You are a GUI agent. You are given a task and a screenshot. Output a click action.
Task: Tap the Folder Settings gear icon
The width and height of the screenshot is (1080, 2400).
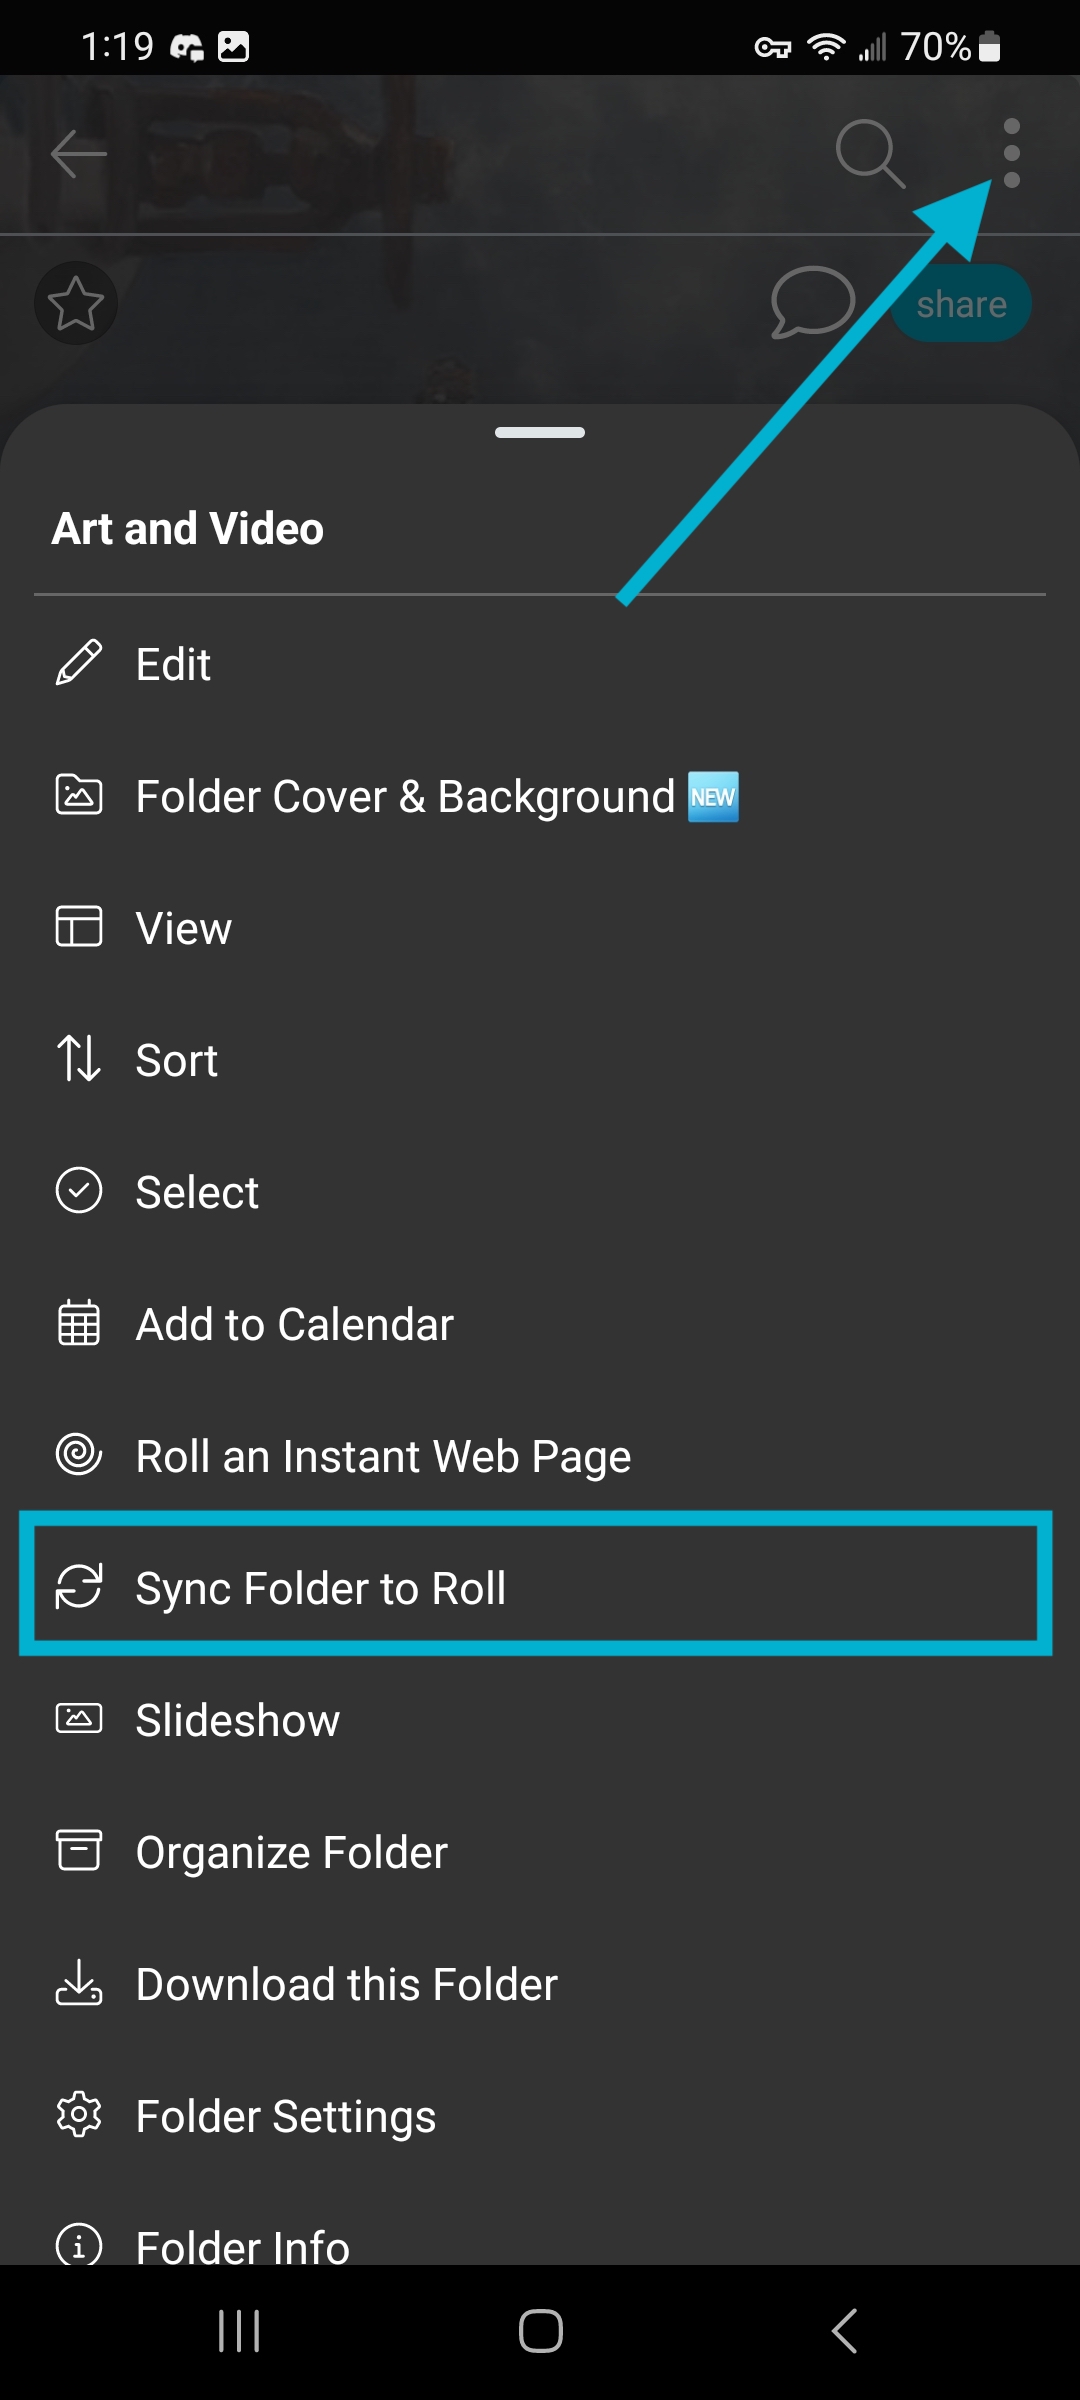click(x=79, y=2115)
